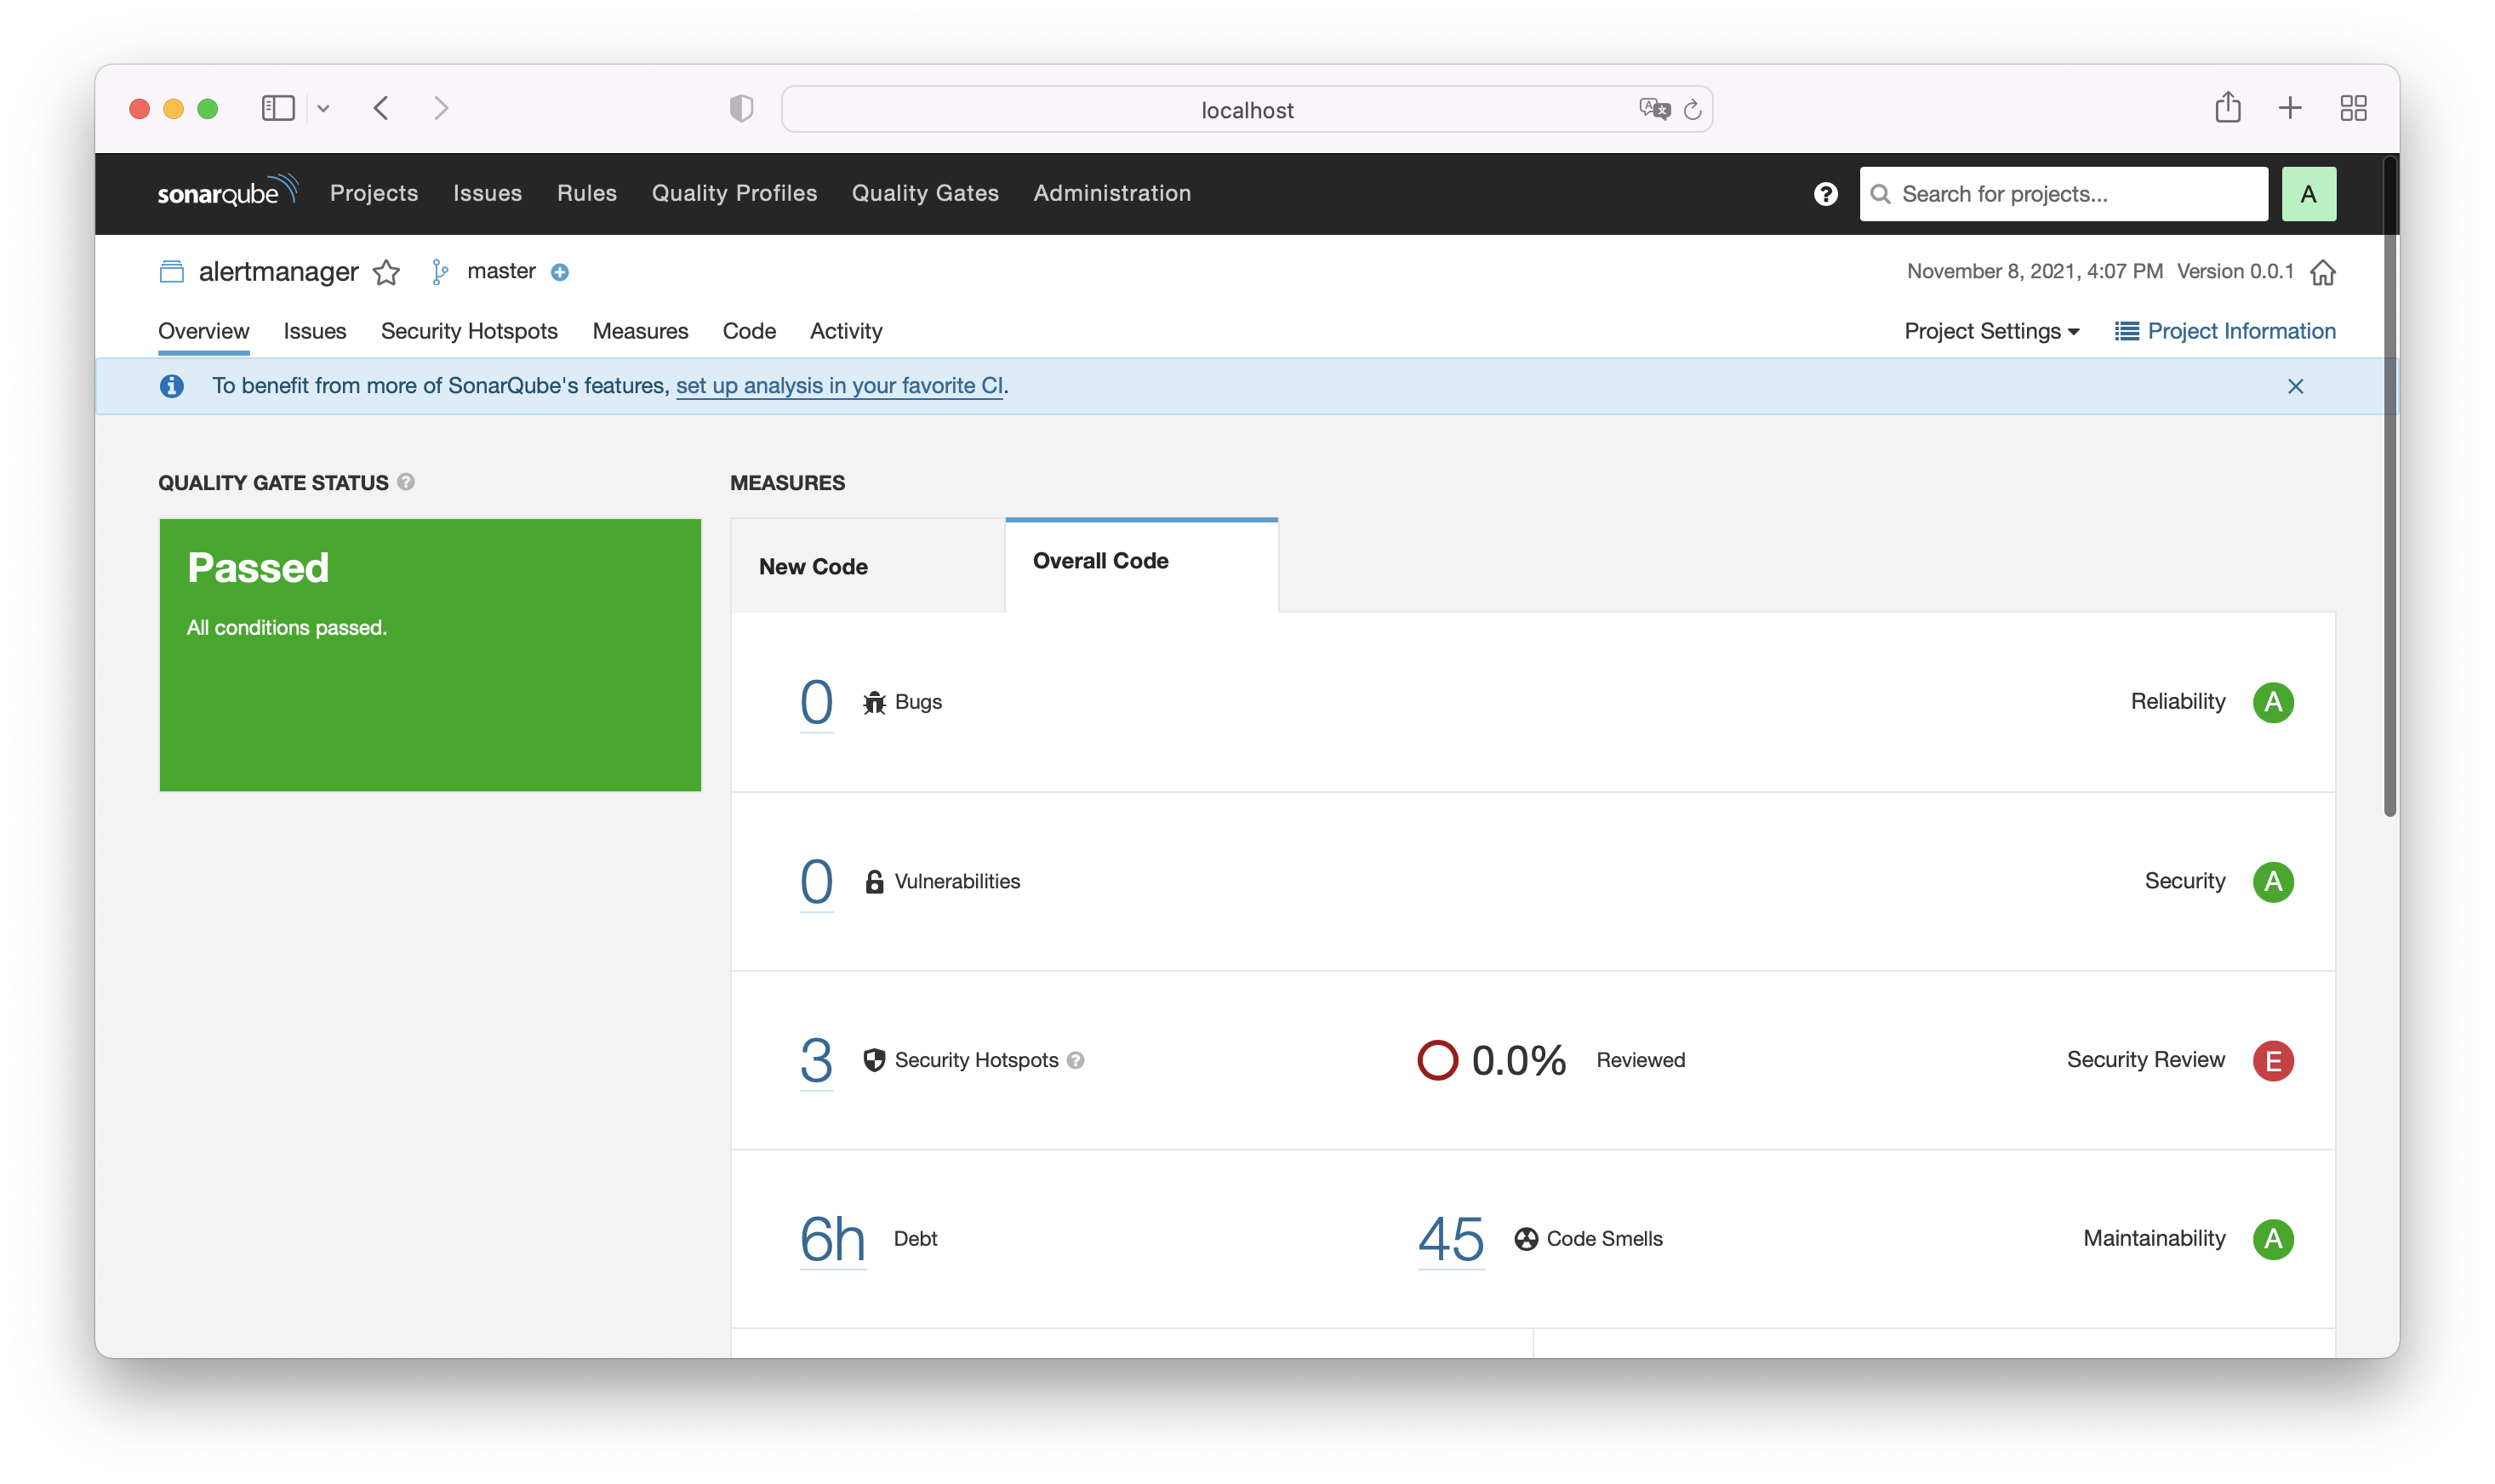
Task: Open set up analysis in your favorite CI link
Action: pyautogui.click(x=839, y=386)
